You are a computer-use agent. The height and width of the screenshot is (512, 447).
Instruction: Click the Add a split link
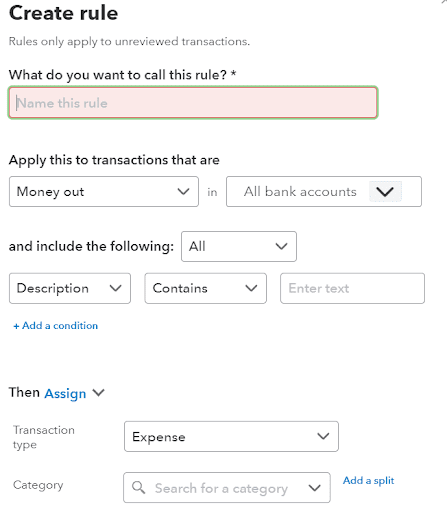[368, 481]
